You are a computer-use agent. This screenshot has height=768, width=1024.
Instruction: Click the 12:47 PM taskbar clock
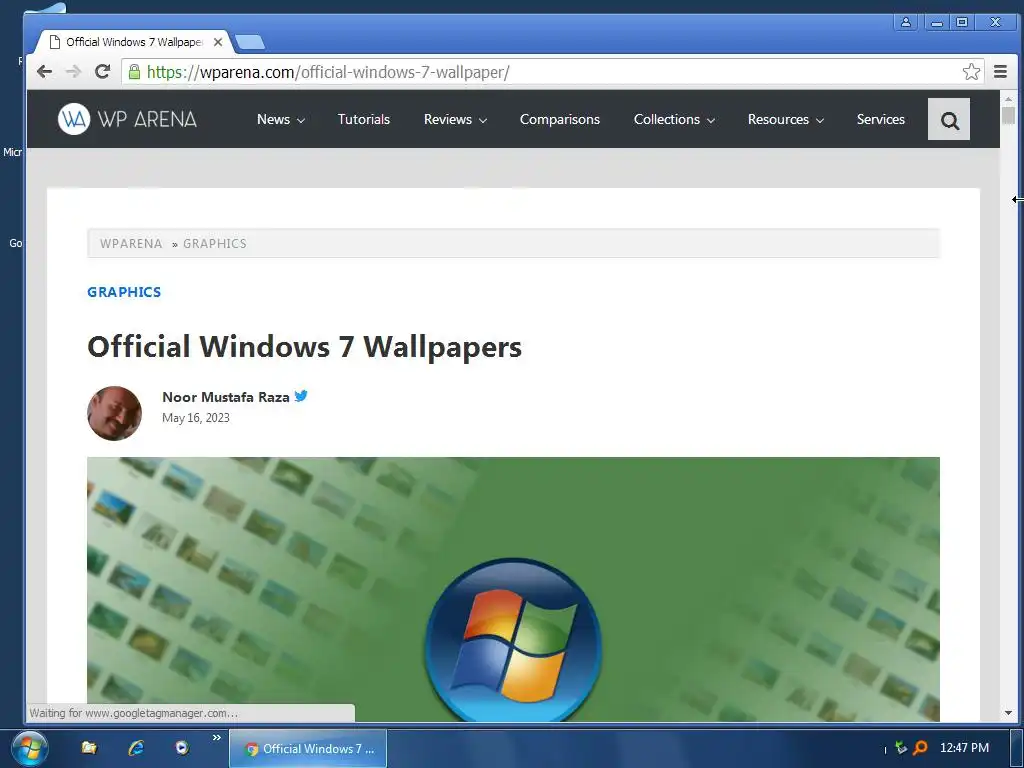[x=964, y=748]
